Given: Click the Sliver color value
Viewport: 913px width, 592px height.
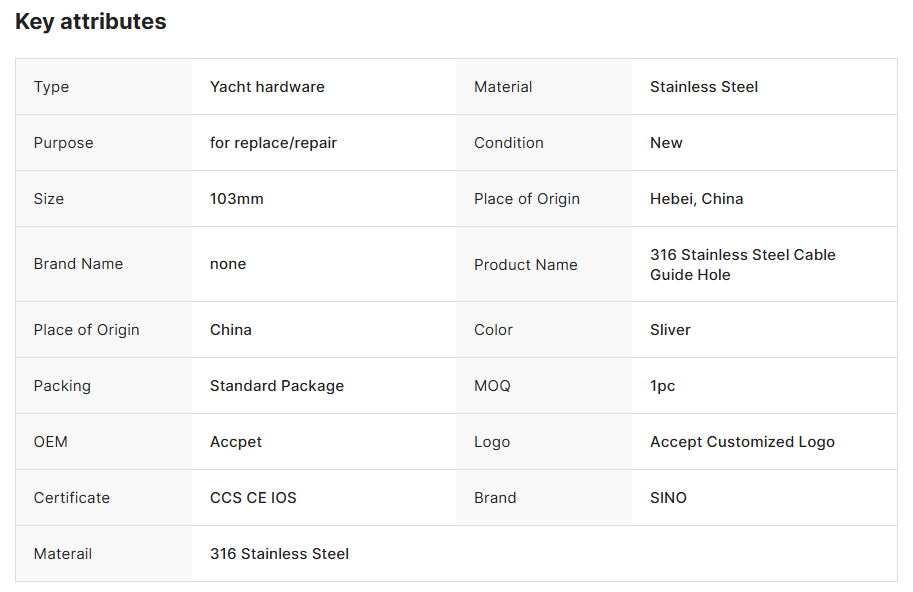Looking at the screenshot, I should (670, 330).
